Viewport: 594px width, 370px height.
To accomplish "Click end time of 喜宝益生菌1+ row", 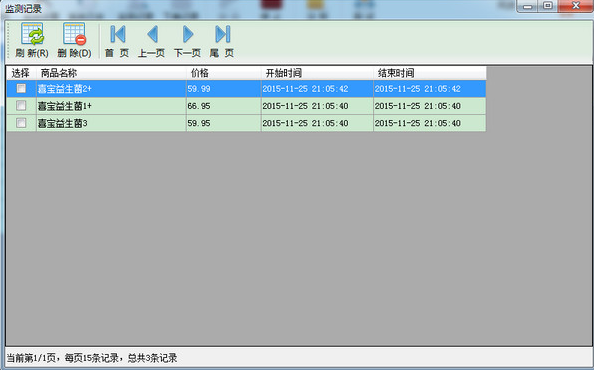I will [430, 106].
